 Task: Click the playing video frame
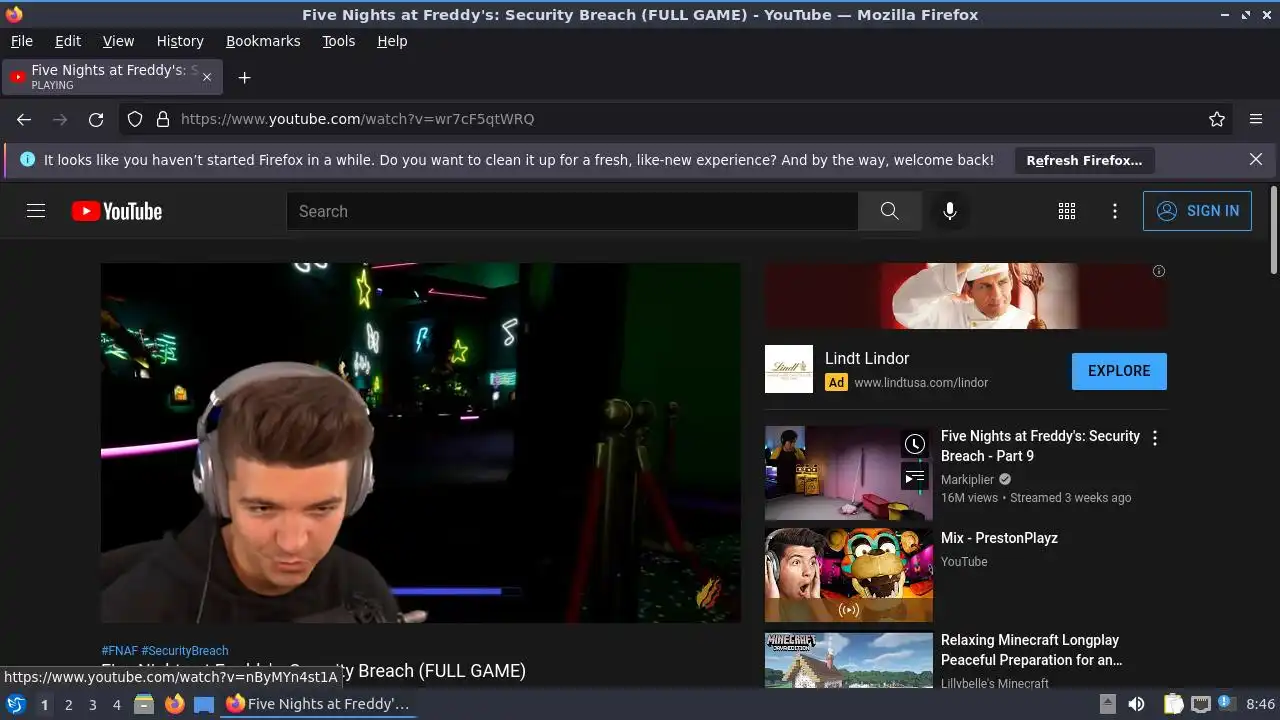point(421,443)
